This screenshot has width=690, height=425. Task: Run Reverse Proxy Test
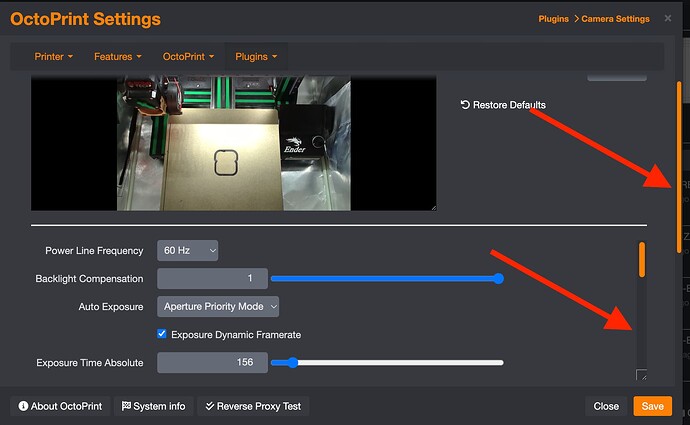coord(253,406)
